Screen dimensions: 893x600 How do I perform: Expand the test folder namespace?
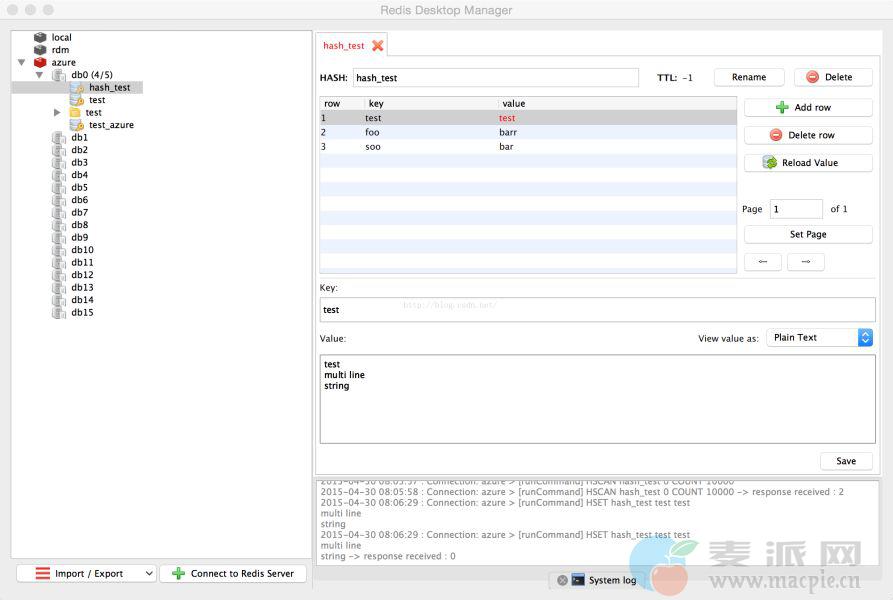58,113
